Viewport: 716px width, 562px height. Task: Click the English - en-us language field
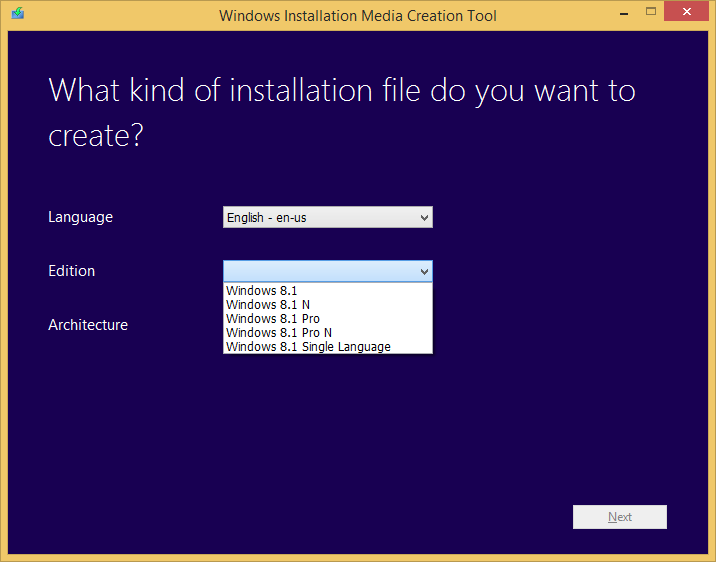pyautogui.click(x=318, y=217)
